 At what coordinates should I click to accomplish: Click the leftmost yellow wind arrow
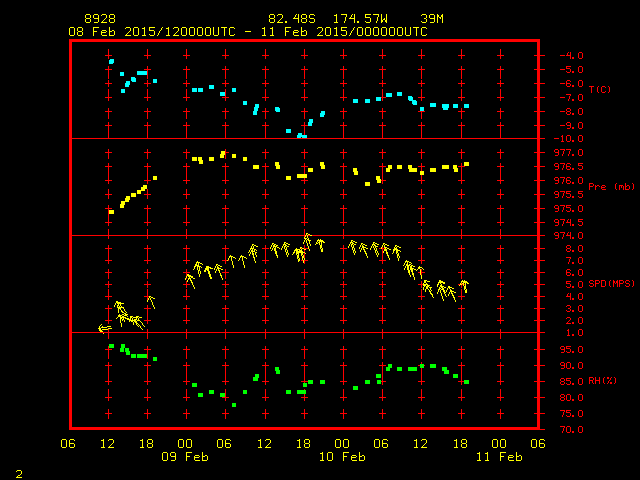pos(104,328)
